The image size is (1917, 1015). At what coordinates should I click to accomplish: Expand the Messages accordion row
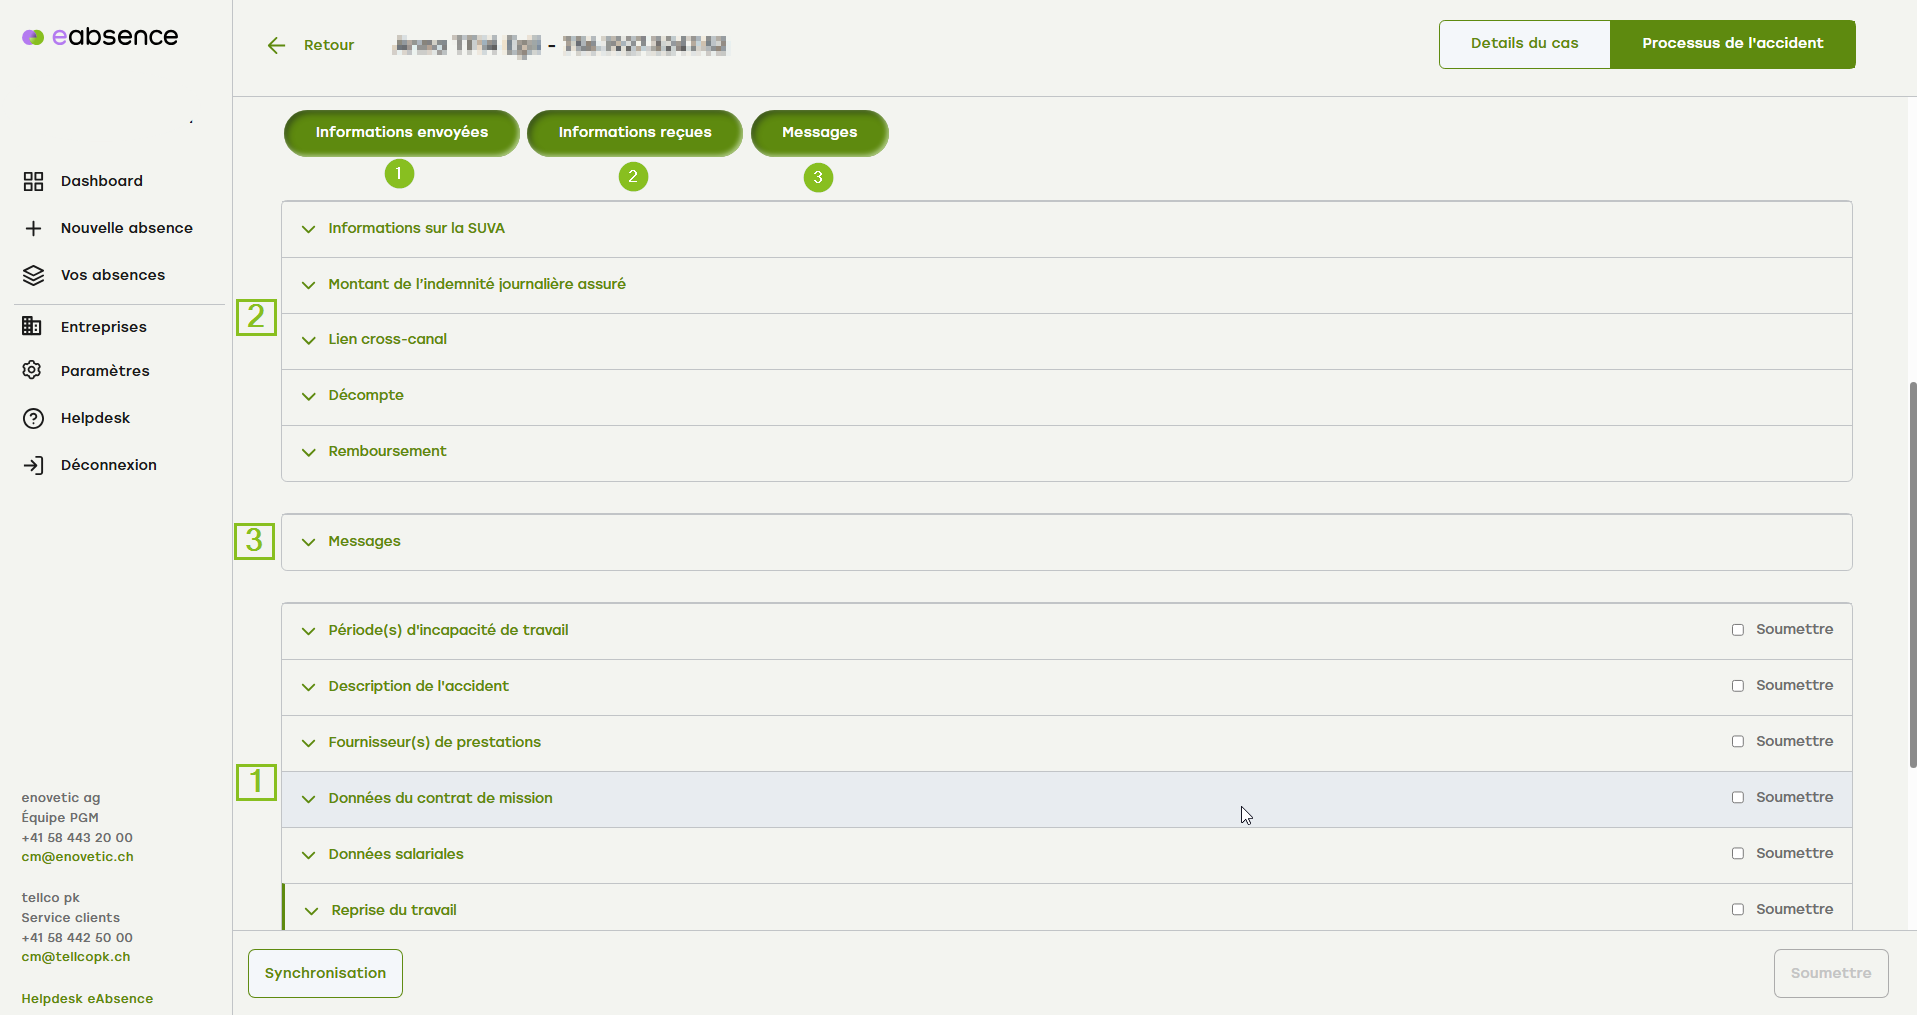pos(364,542)
